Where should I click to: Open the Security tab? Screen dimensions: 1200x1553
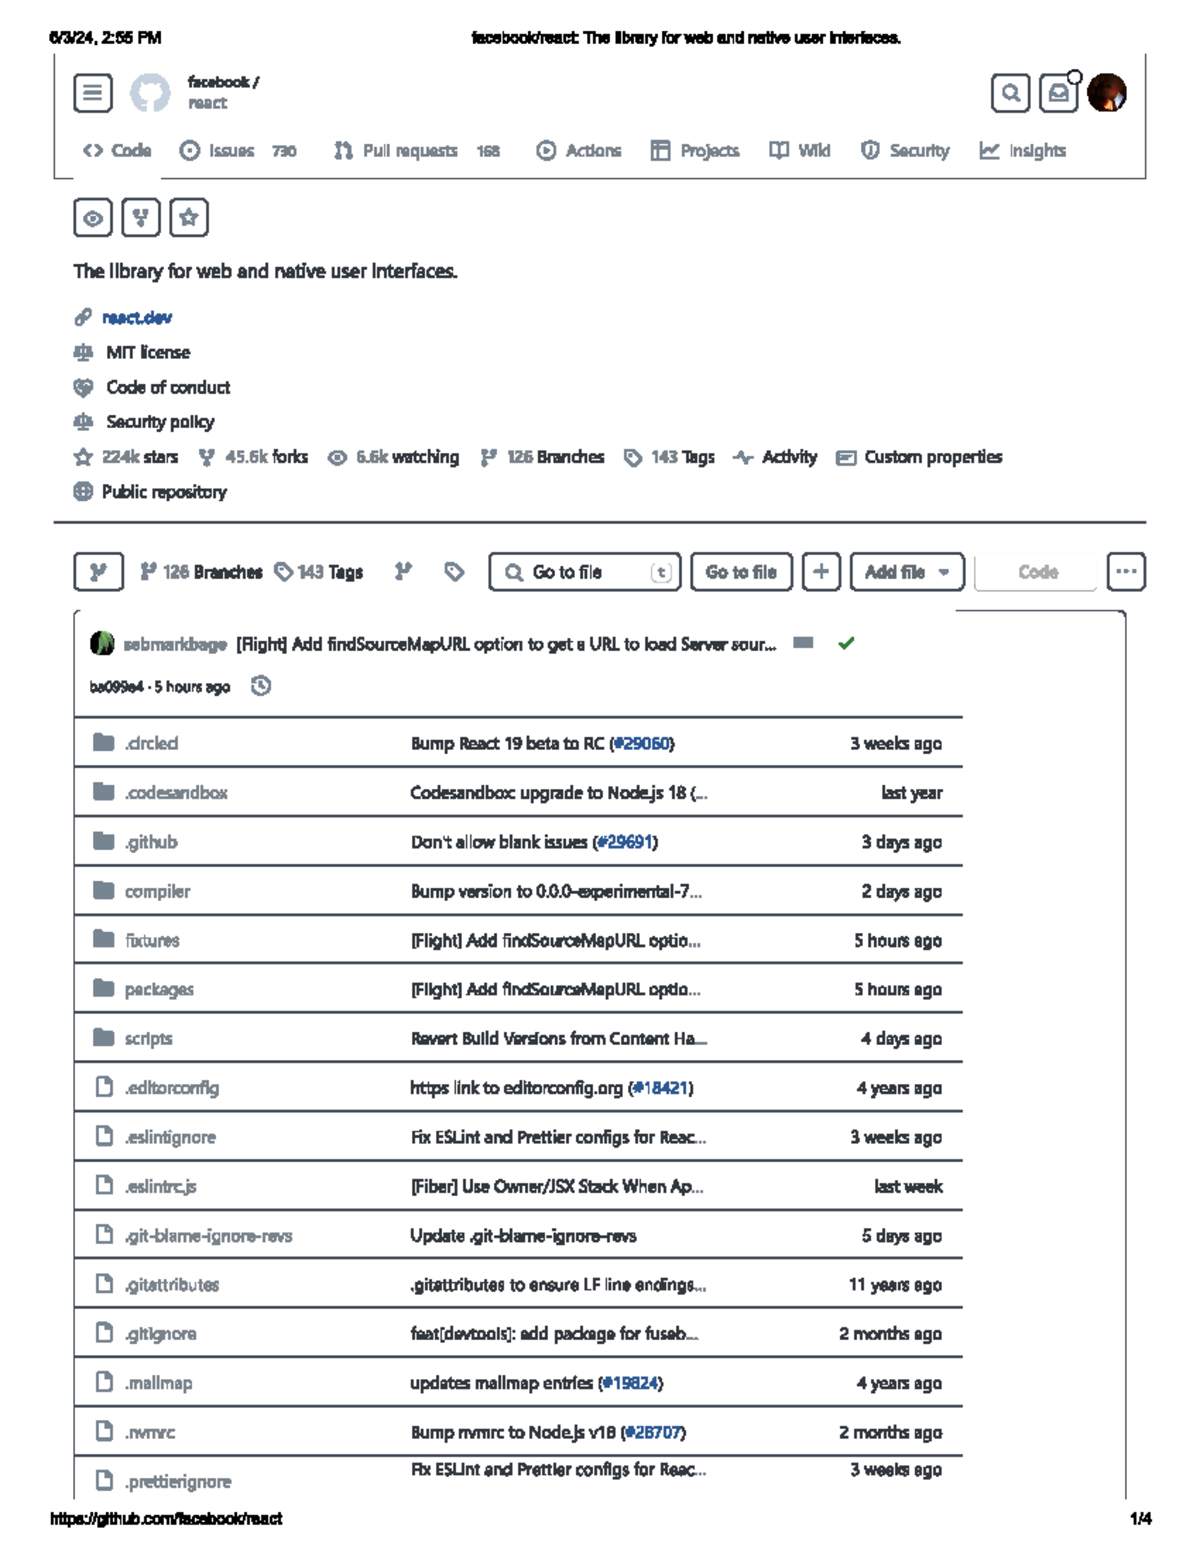pos(905,151)
